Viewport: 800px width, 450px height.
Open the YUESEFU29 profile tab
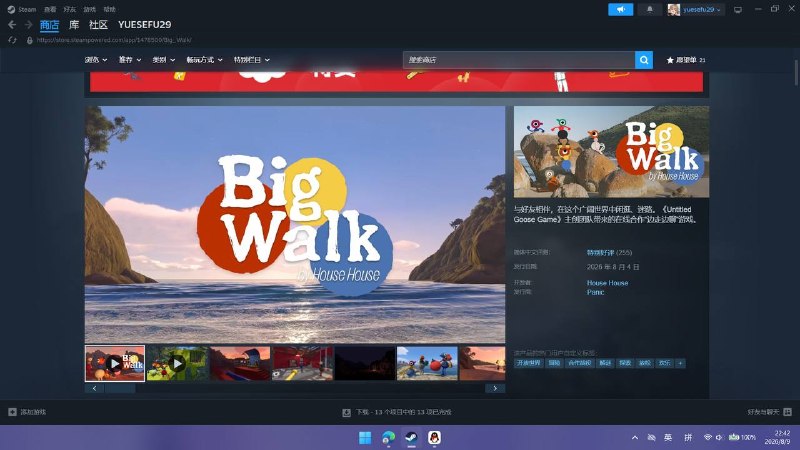tap(144, 24)
